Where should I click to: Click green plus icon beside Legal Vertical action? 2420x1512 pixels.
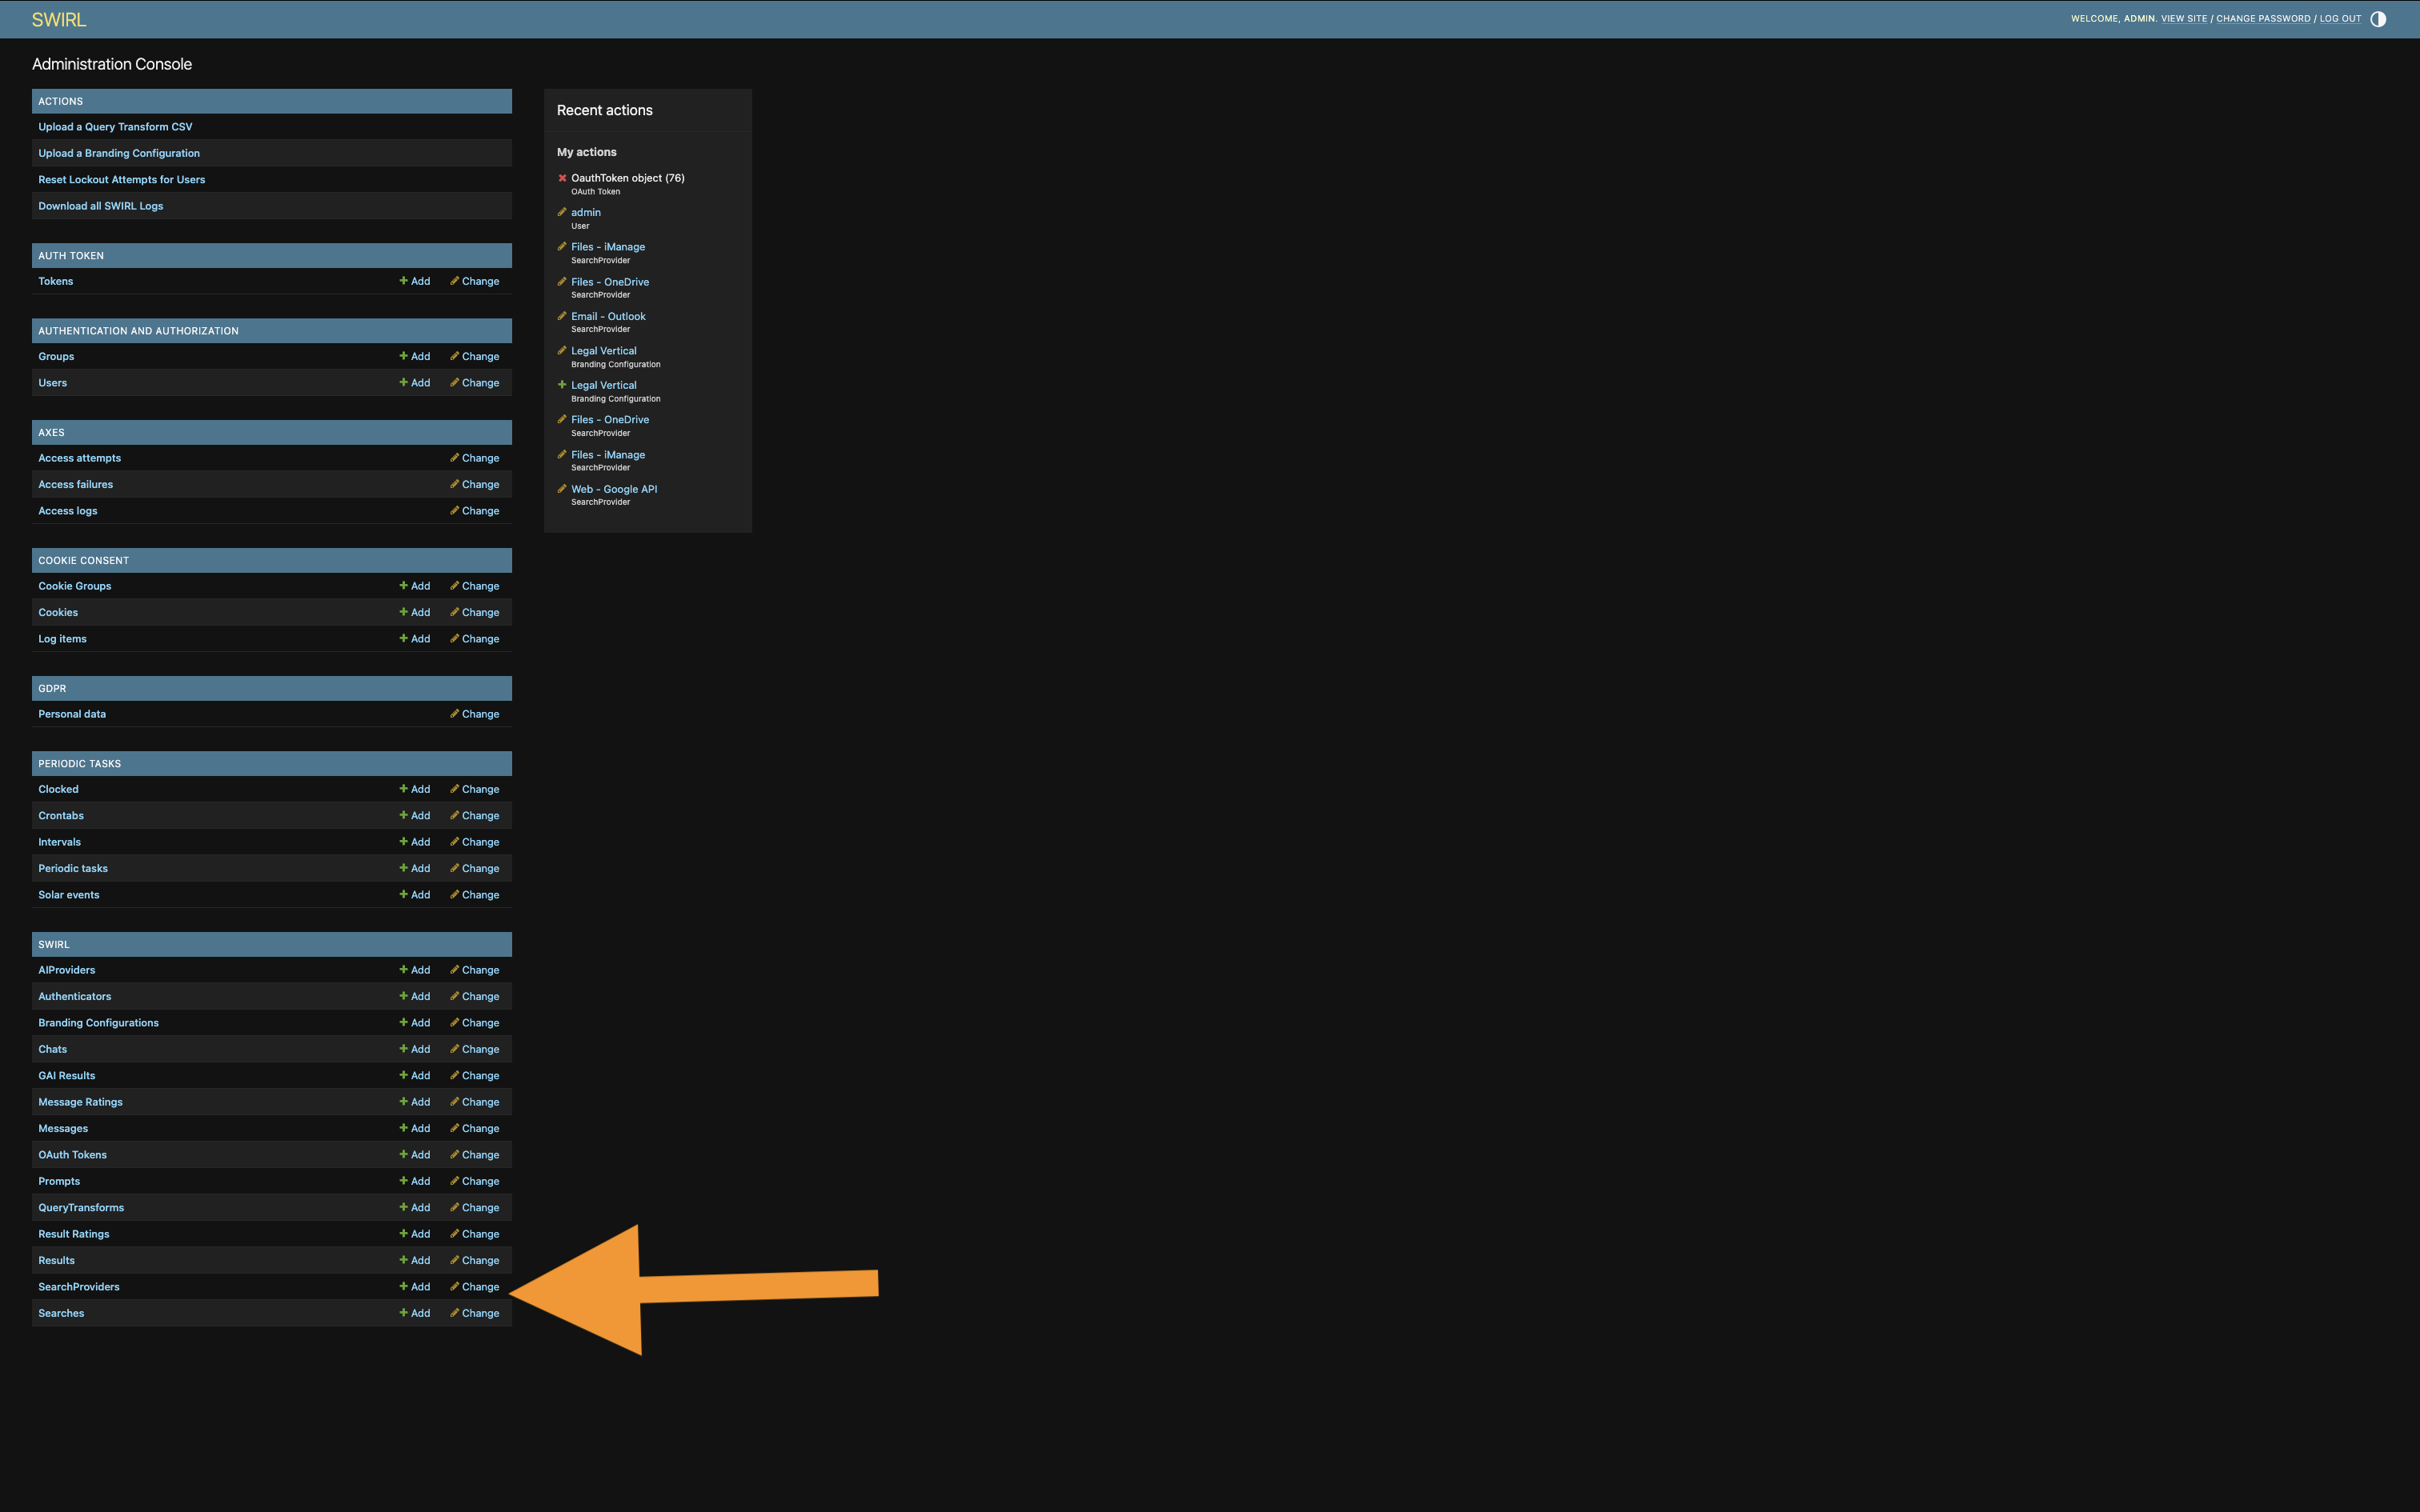tap(562, 384)
